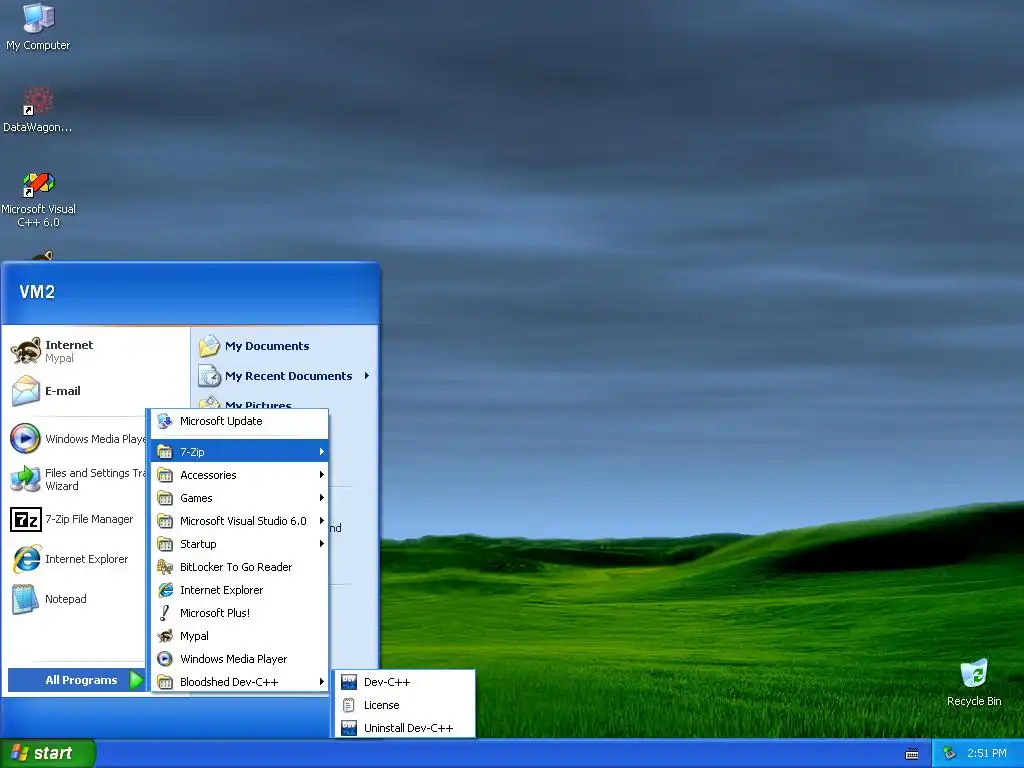Image resolution: width=1024 pixels, height=768 pixels.
Task: Choose Uninstall Dev-C++ entry
Action: [404, 728]
